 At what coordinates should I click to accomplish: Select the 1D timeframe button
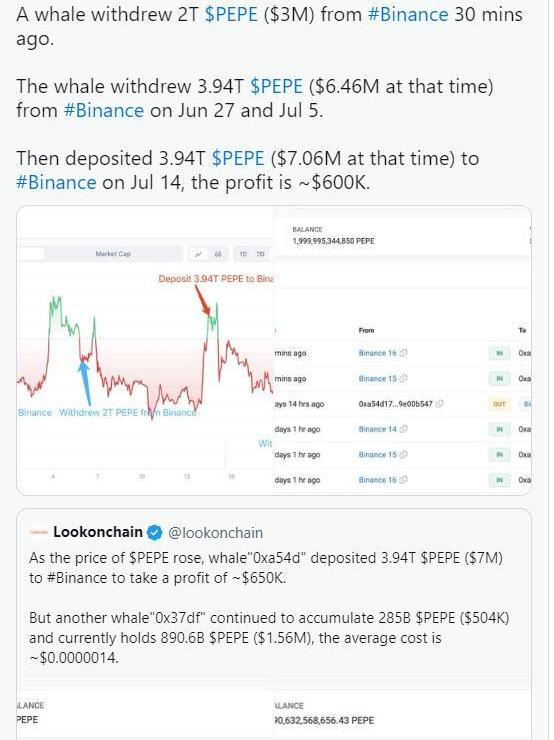[x=243, y=254]
